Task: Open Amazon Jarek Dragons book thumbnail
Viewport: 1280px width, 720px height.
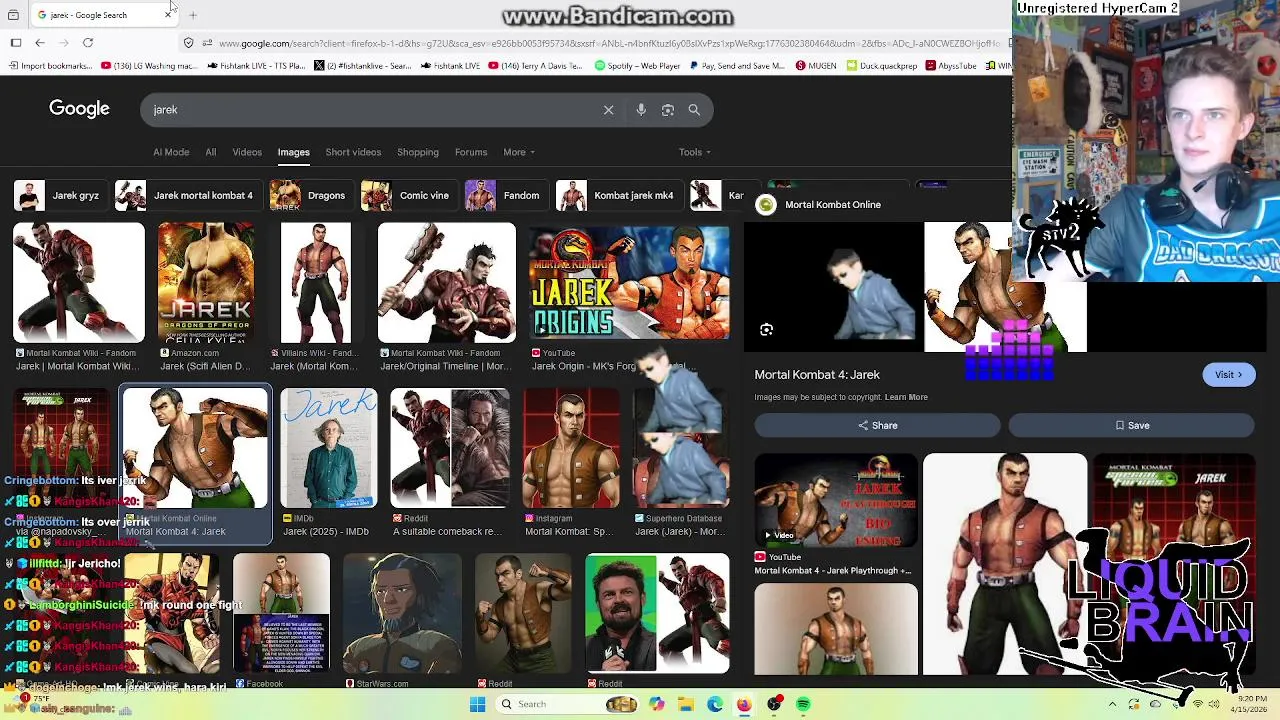Action: click(206, 282)
